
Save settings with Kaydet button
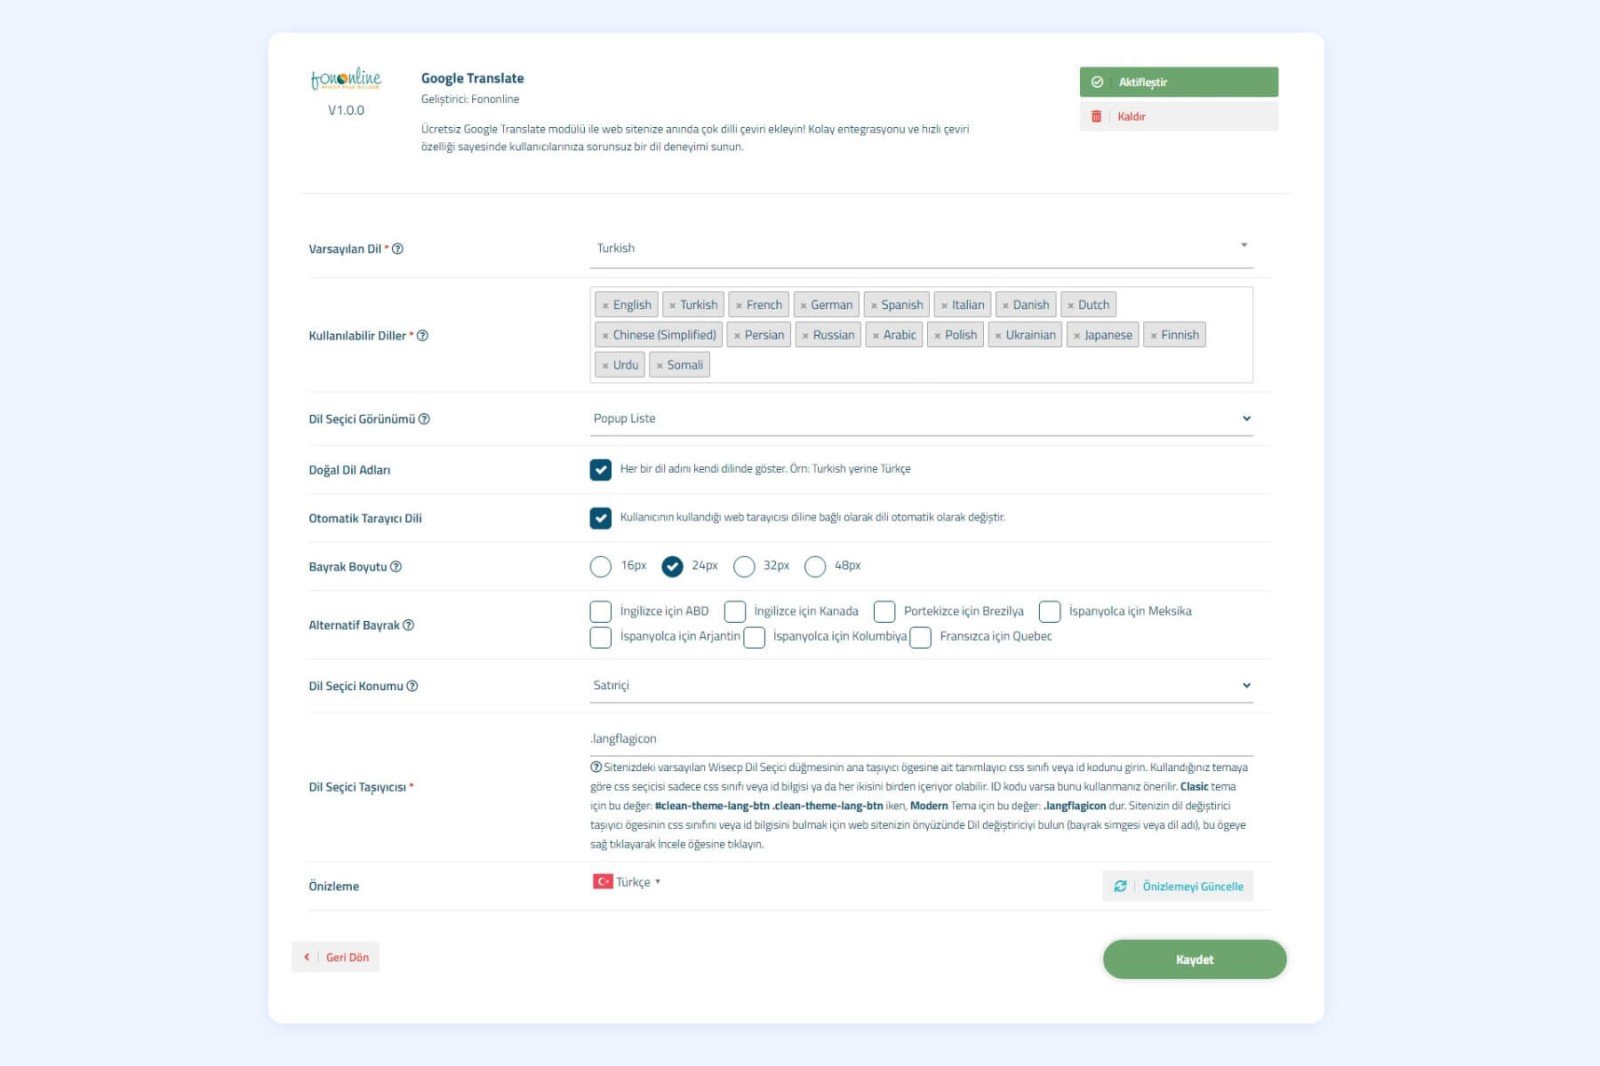tap(1195, 959)
